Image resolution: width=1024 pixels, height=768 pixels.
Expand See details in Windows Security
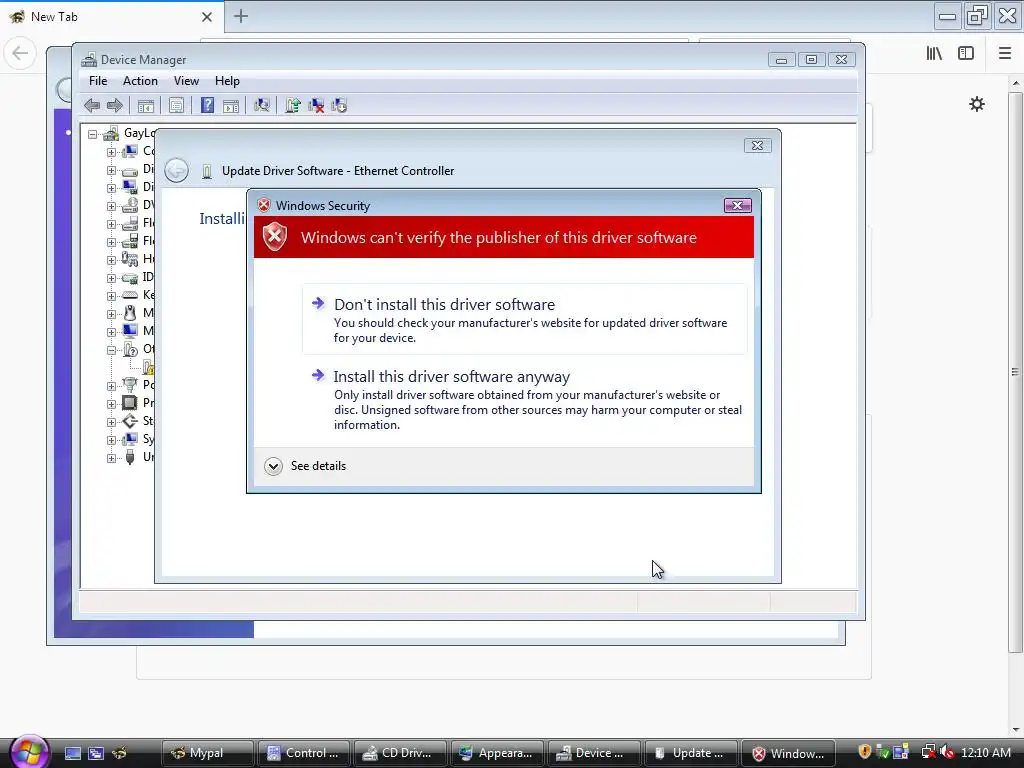pos(305,466)
